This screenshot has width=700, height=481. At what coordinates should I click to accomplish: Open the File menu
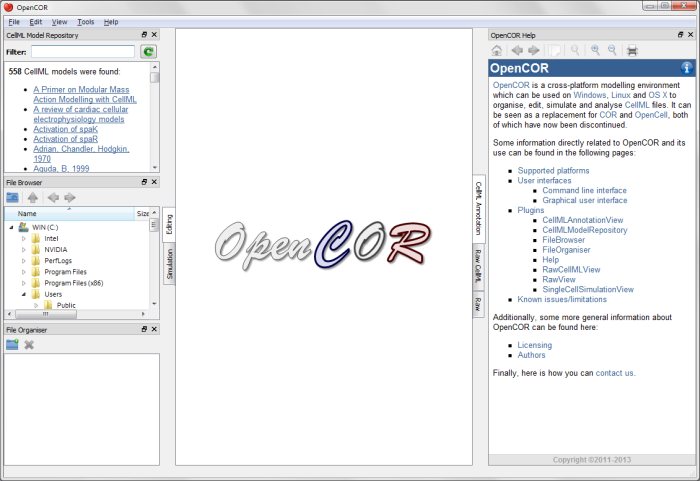[x=14, y=22]
